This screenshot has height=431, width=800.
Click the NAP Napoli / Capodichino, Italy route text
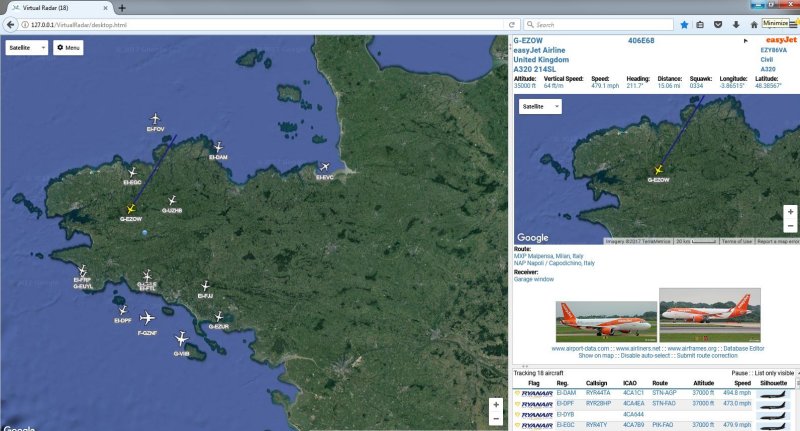coord(554,263)
